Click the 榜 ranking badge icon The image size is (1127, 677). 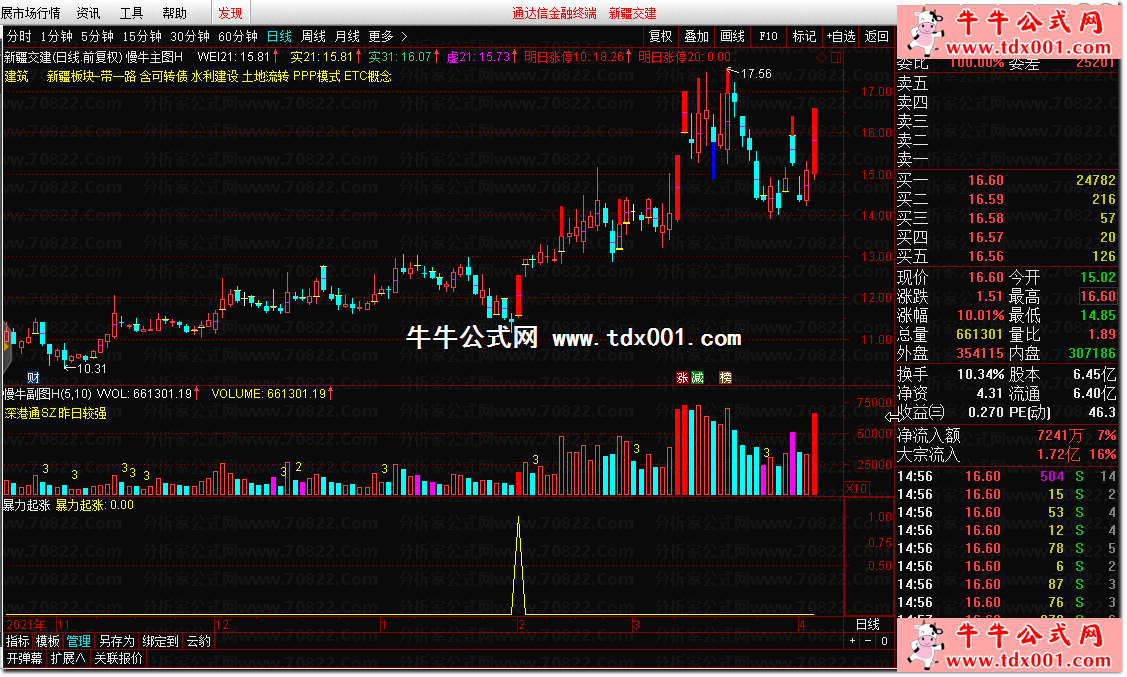[x=726, y=377]
